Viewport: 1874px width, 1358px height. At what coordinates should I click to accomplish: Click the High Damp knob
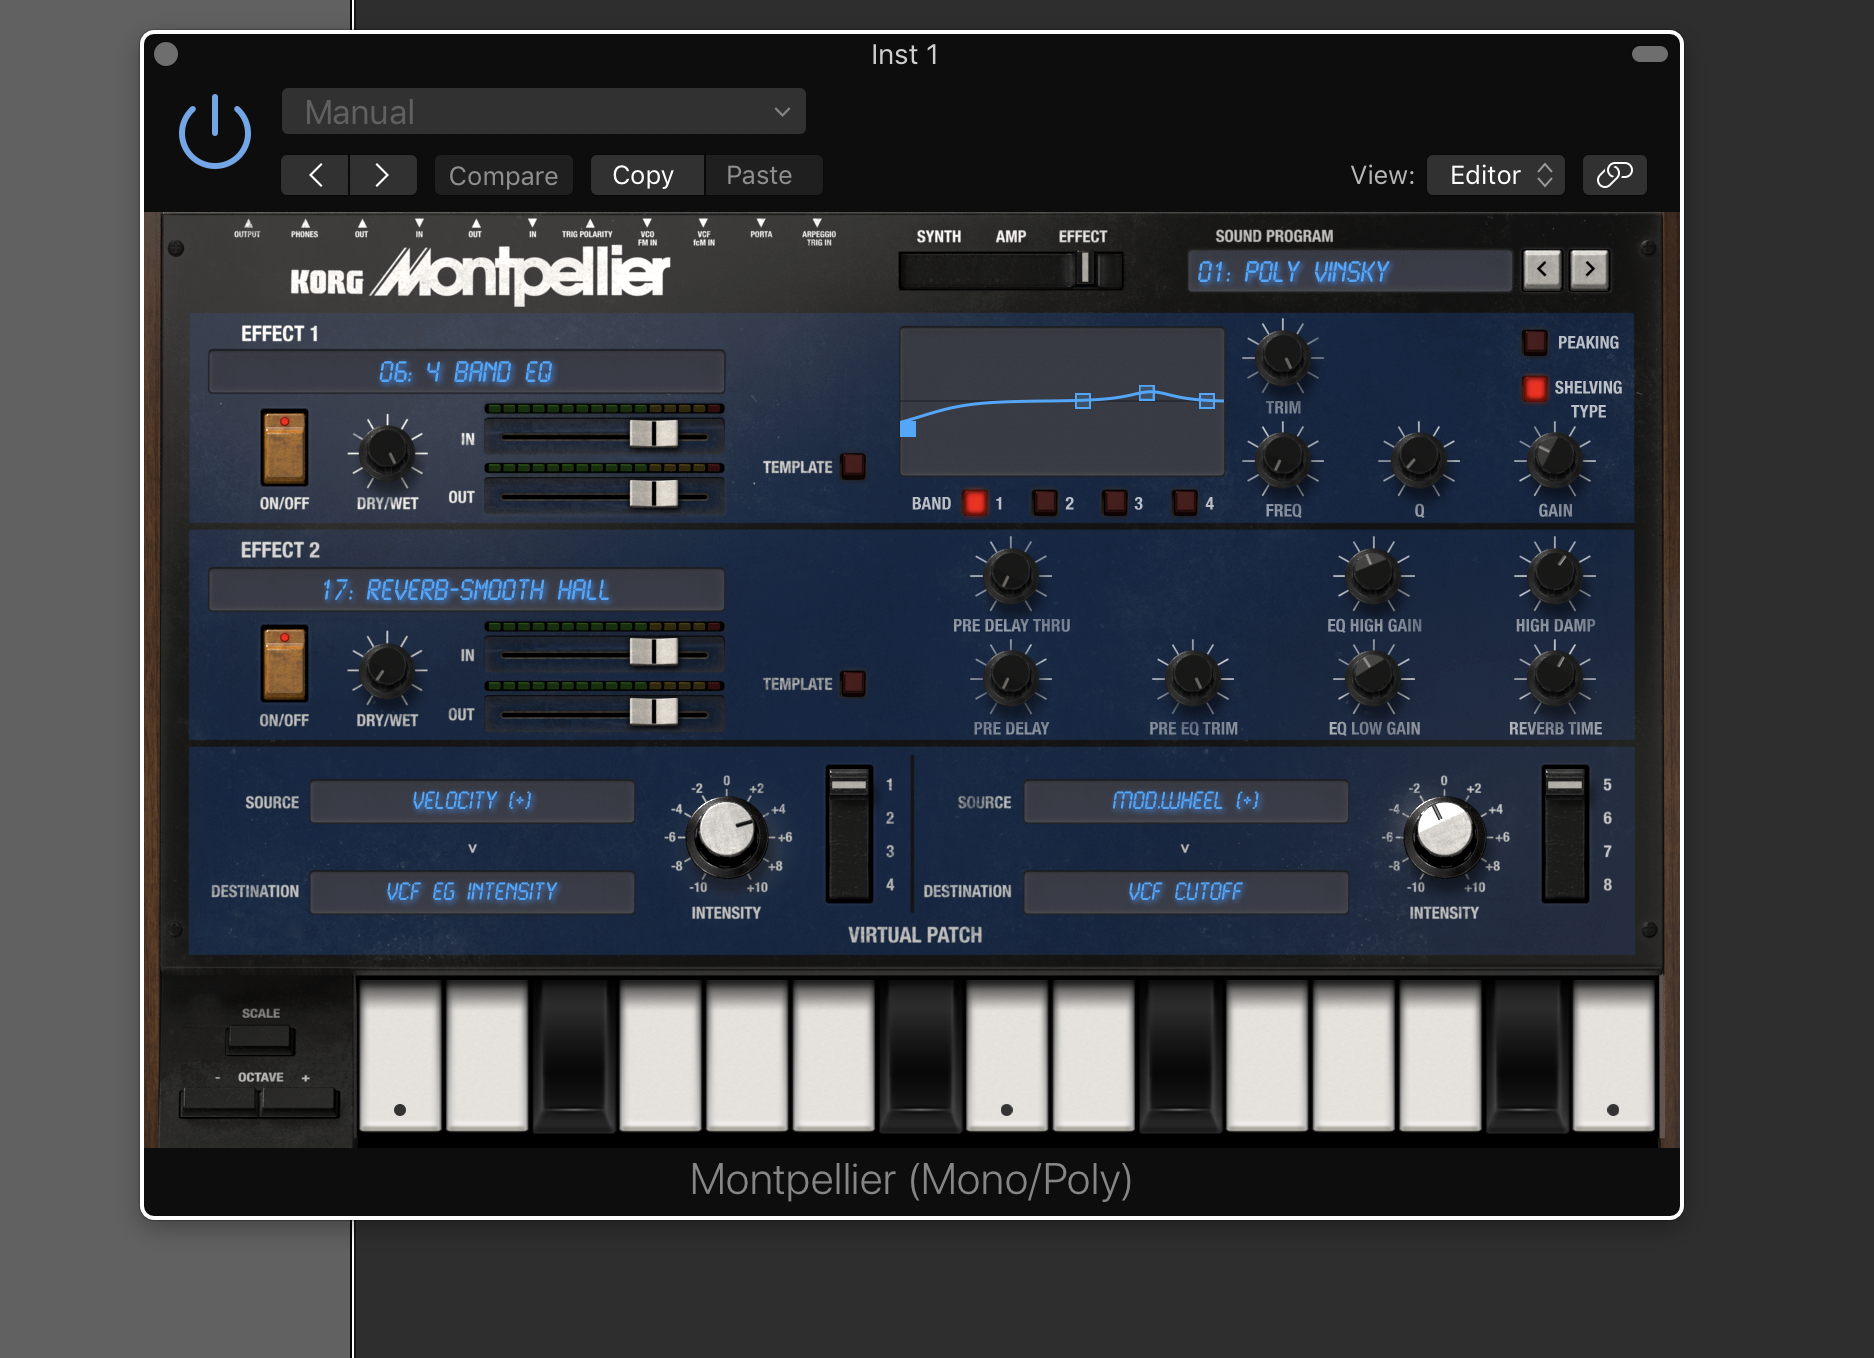1555,574
